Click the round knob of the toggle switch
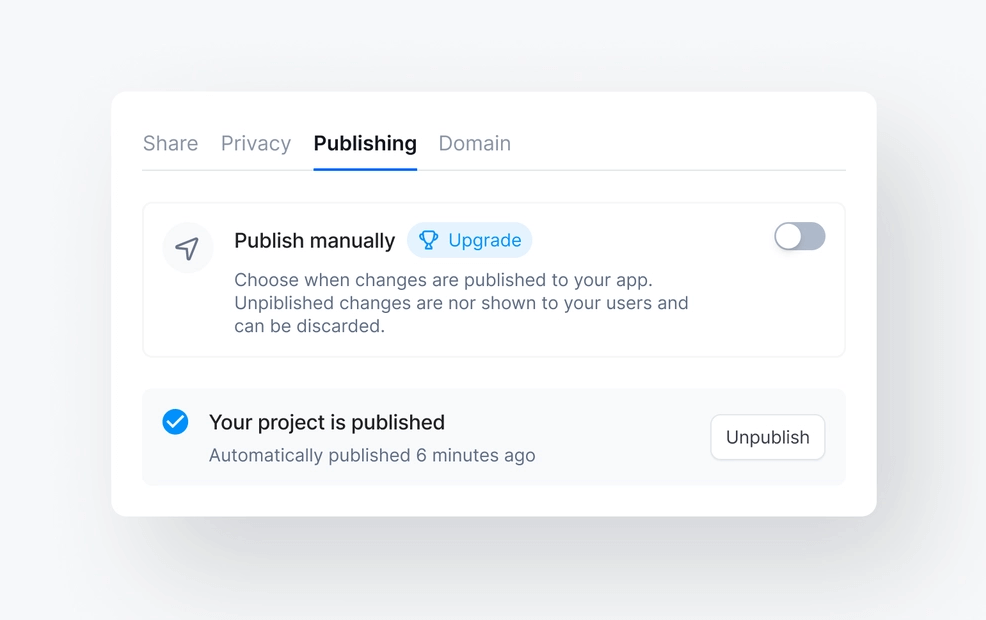Screen dimensions: 986x620 tap(789, 237)
